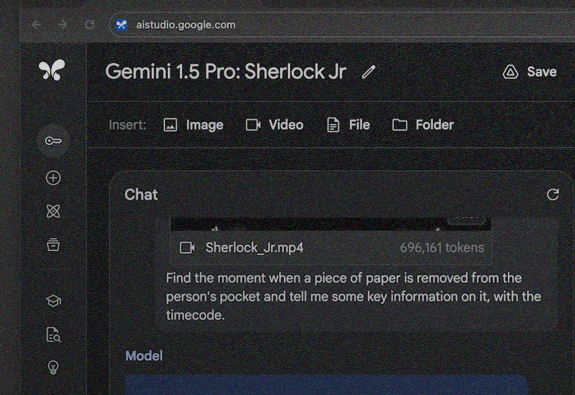
Task: Reset the chat with refresh icon
Action: point(553,194)
